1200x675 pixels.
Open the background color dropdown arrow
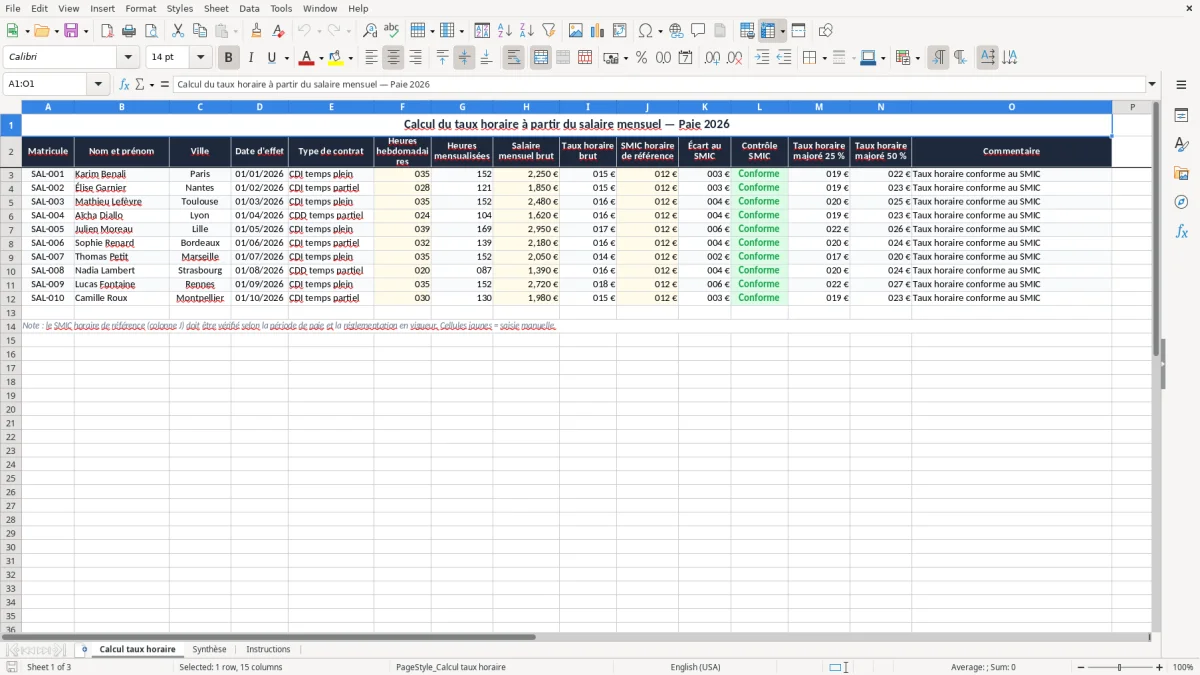coord(350,58)
